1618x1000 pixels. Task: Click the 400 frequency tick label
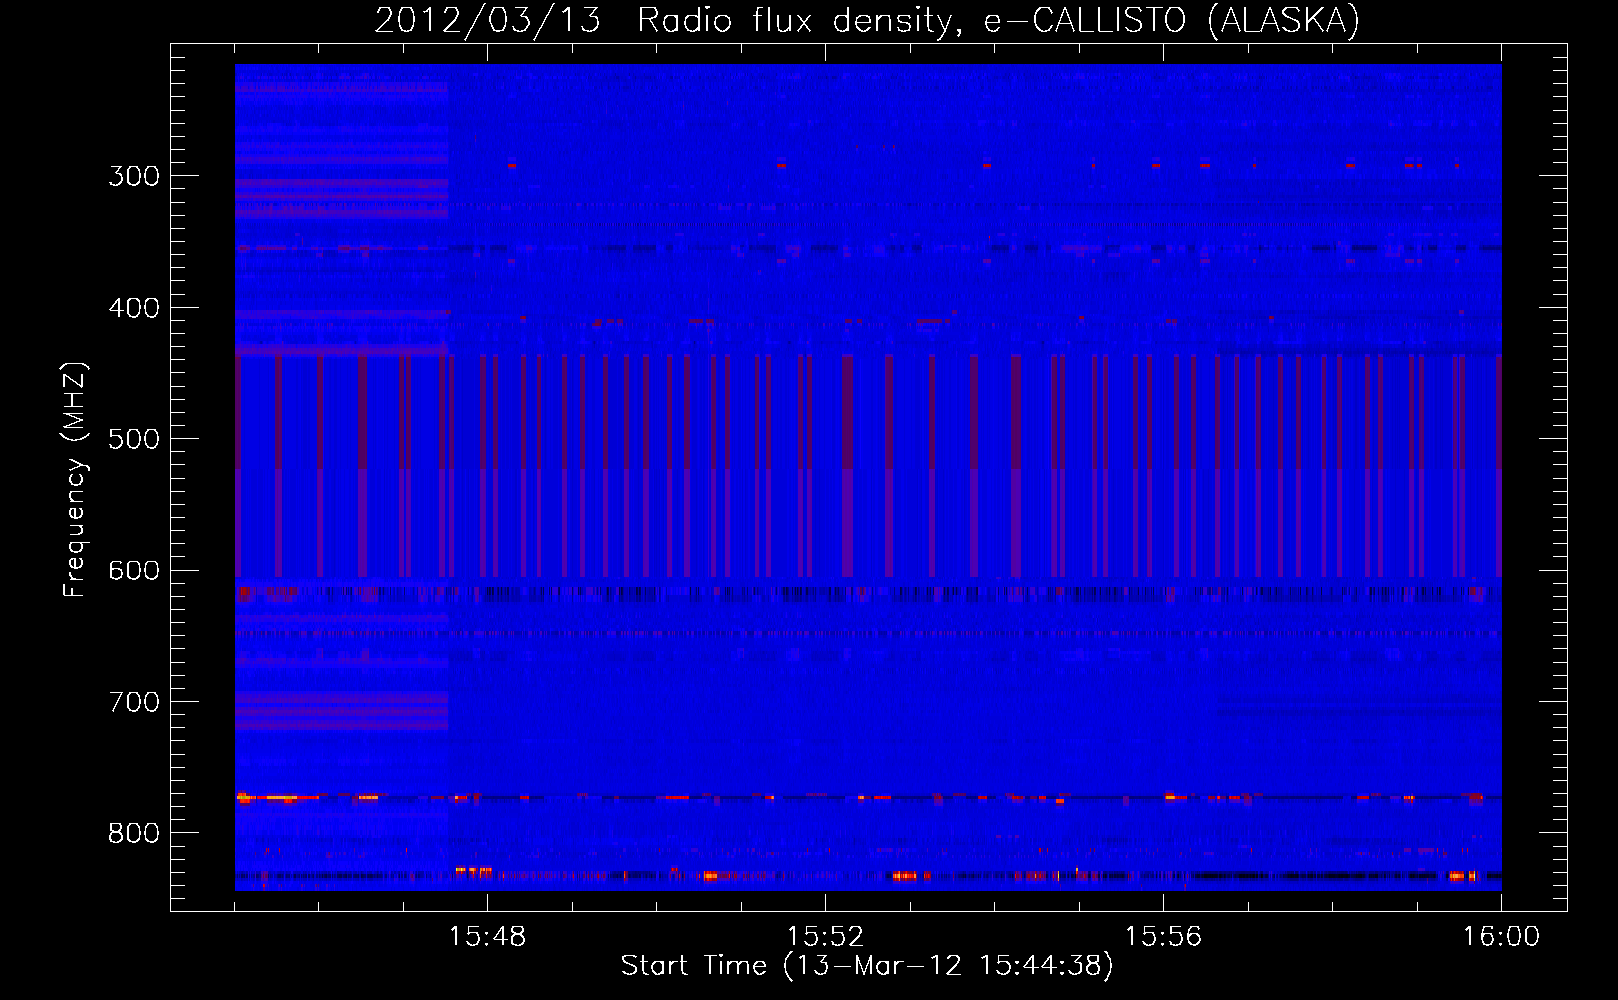tap(134, 308)
